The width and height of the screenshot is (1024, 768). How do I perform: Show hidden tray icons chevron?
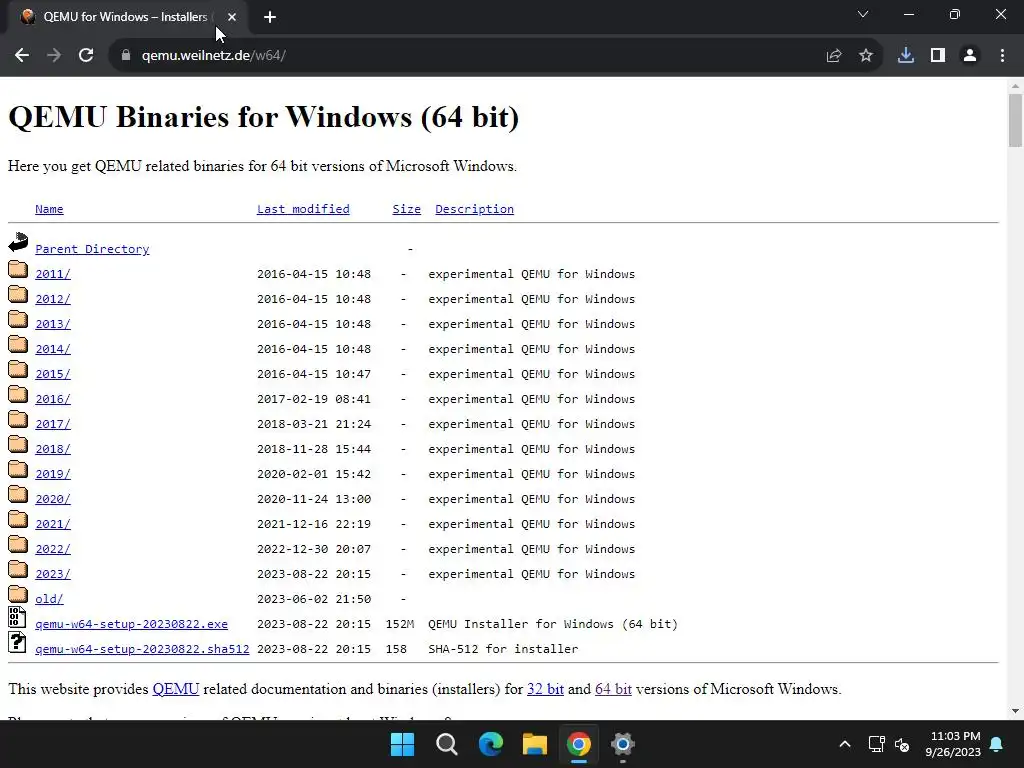point(844,744)
